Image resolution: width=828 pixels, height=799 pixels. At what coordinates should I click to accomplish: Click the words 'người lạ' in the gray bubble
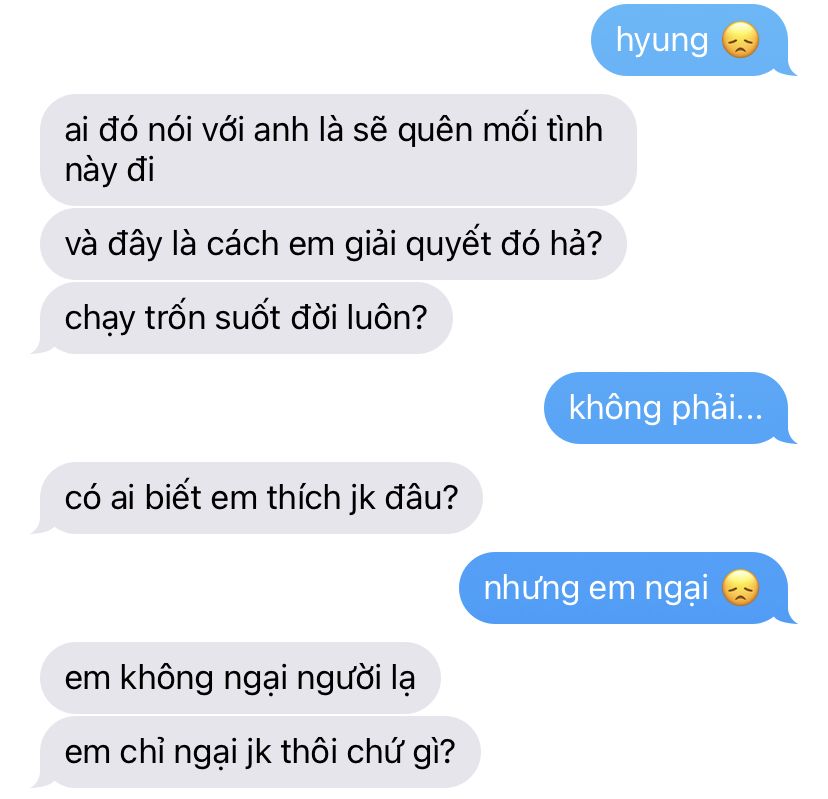coord(356,679)
